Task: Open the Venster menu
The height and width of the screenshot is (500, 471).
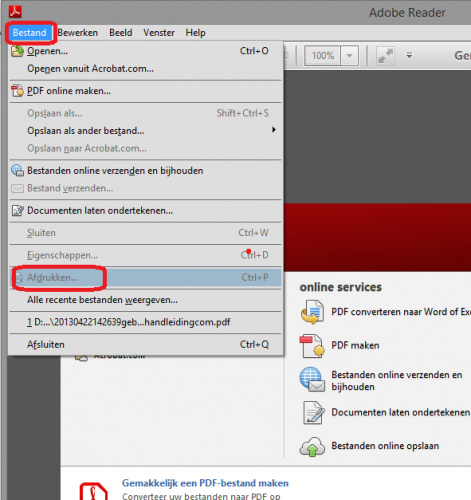Action: (159, 33)
